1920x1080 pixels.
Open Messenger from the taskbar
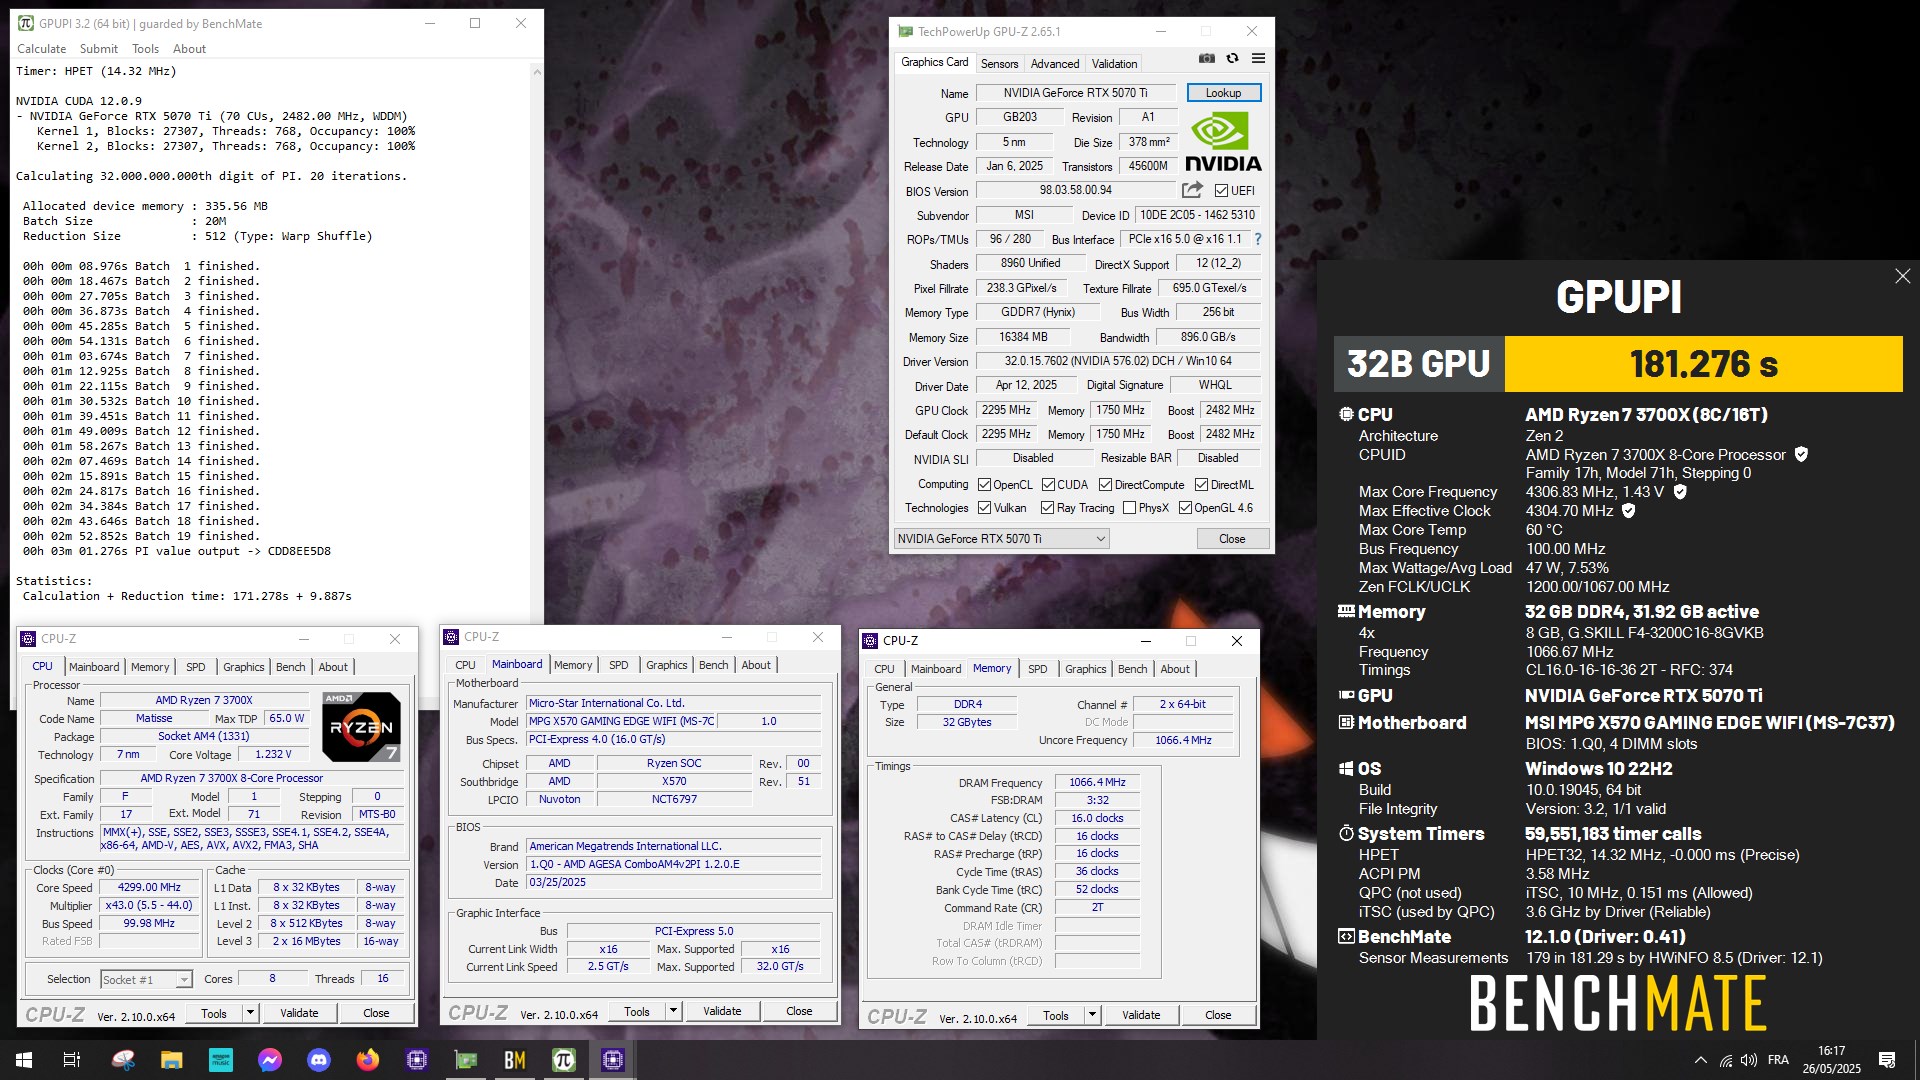tap(270, 1060)
